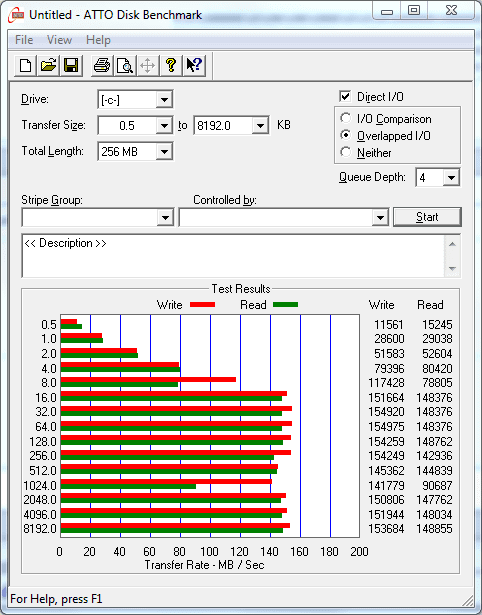Select the Overlapped I/O radio button
This screenshot has width=482, height=615.
point(346,135)
